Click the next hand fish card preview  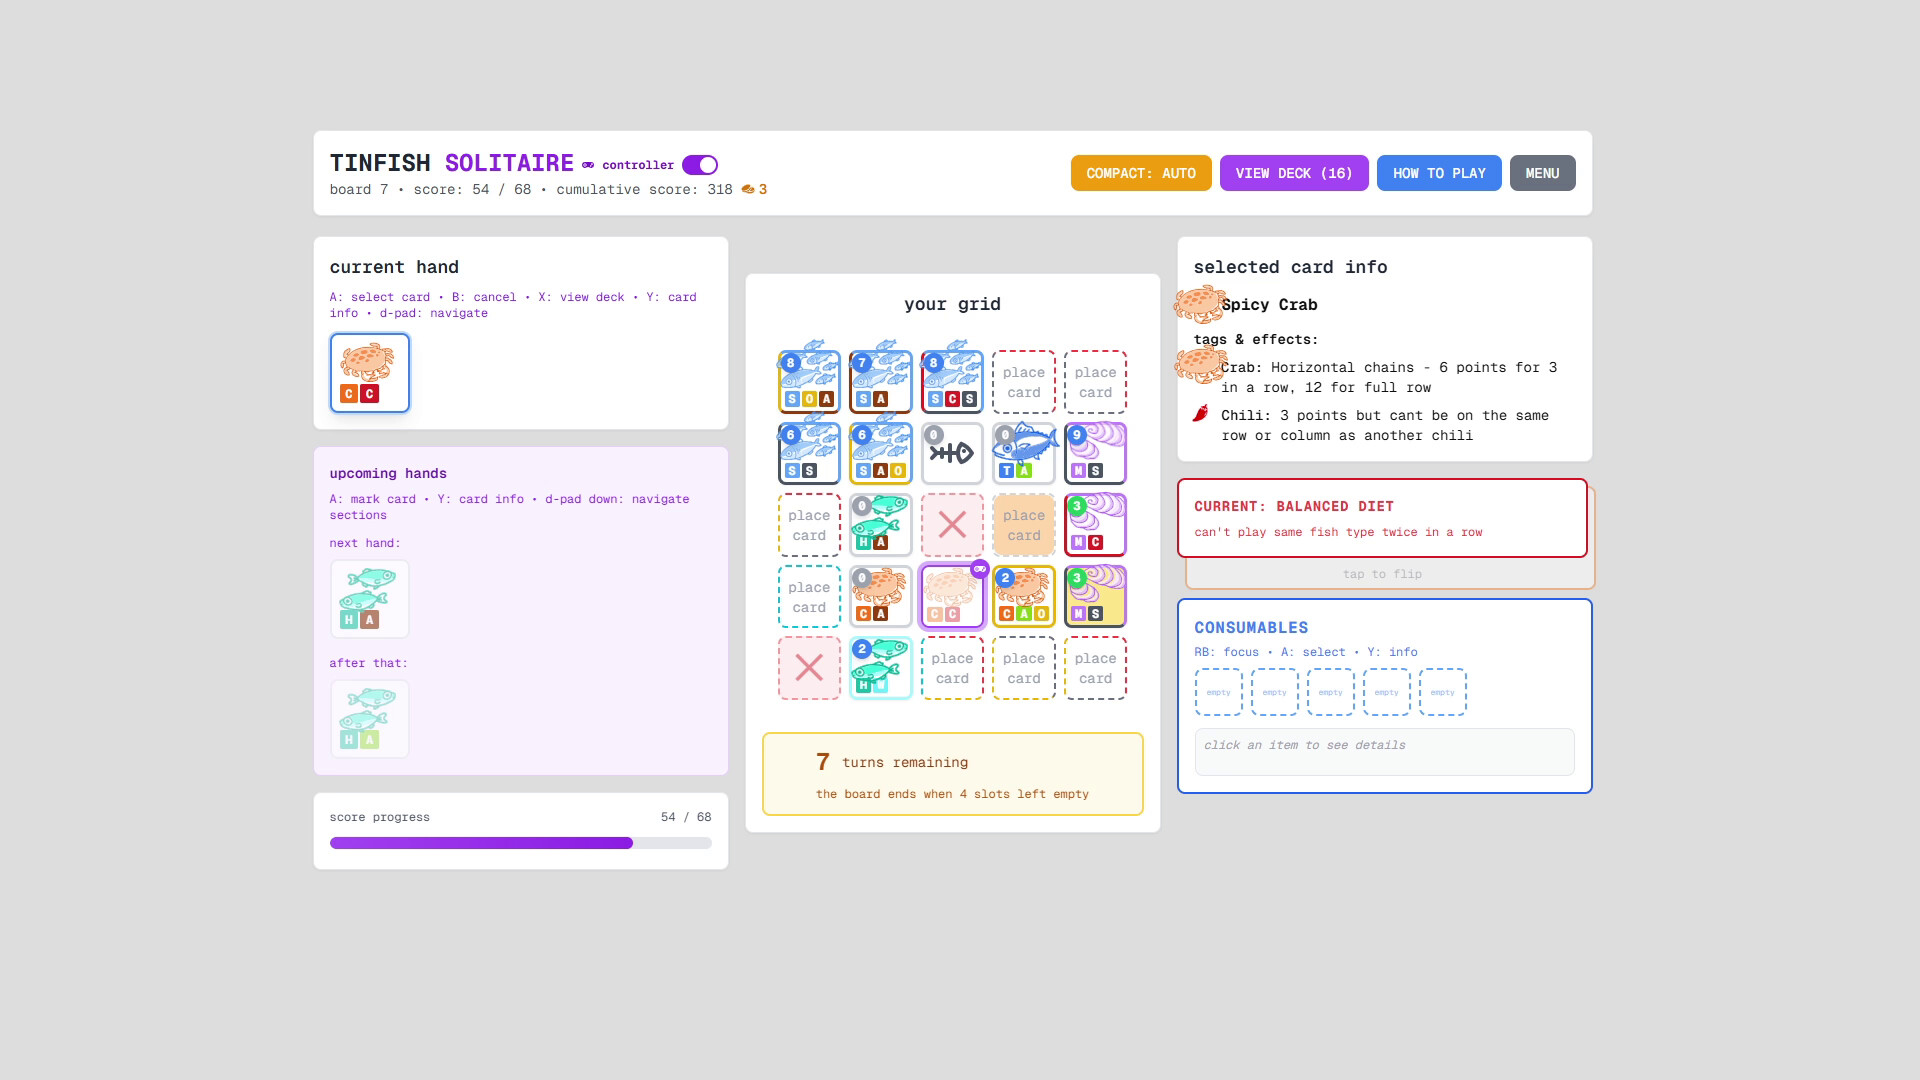coord(370,599)
